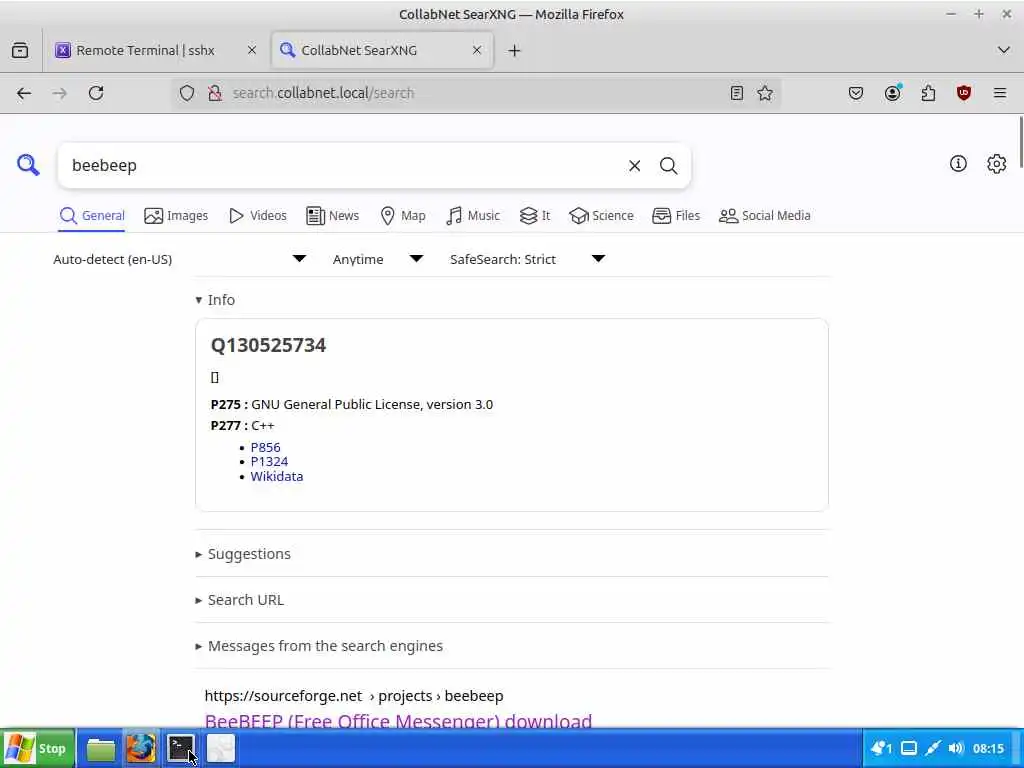Open the Anytime time-range dropdown
Viewport: 1024px width, 768px height.
378,259
